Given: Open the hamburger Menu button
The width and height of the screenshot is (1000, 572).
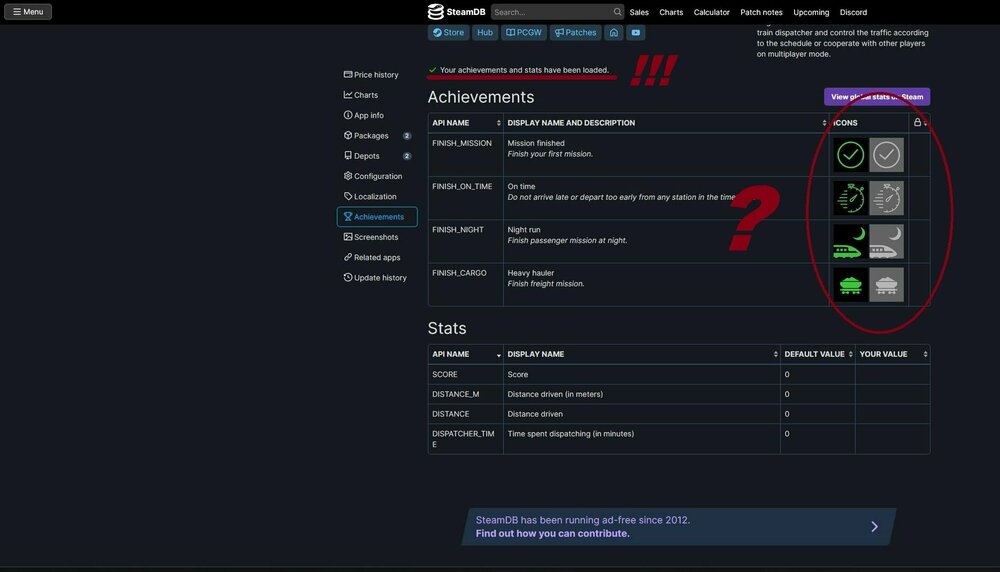Looking at the screenshot, I should tap(28, 11).
